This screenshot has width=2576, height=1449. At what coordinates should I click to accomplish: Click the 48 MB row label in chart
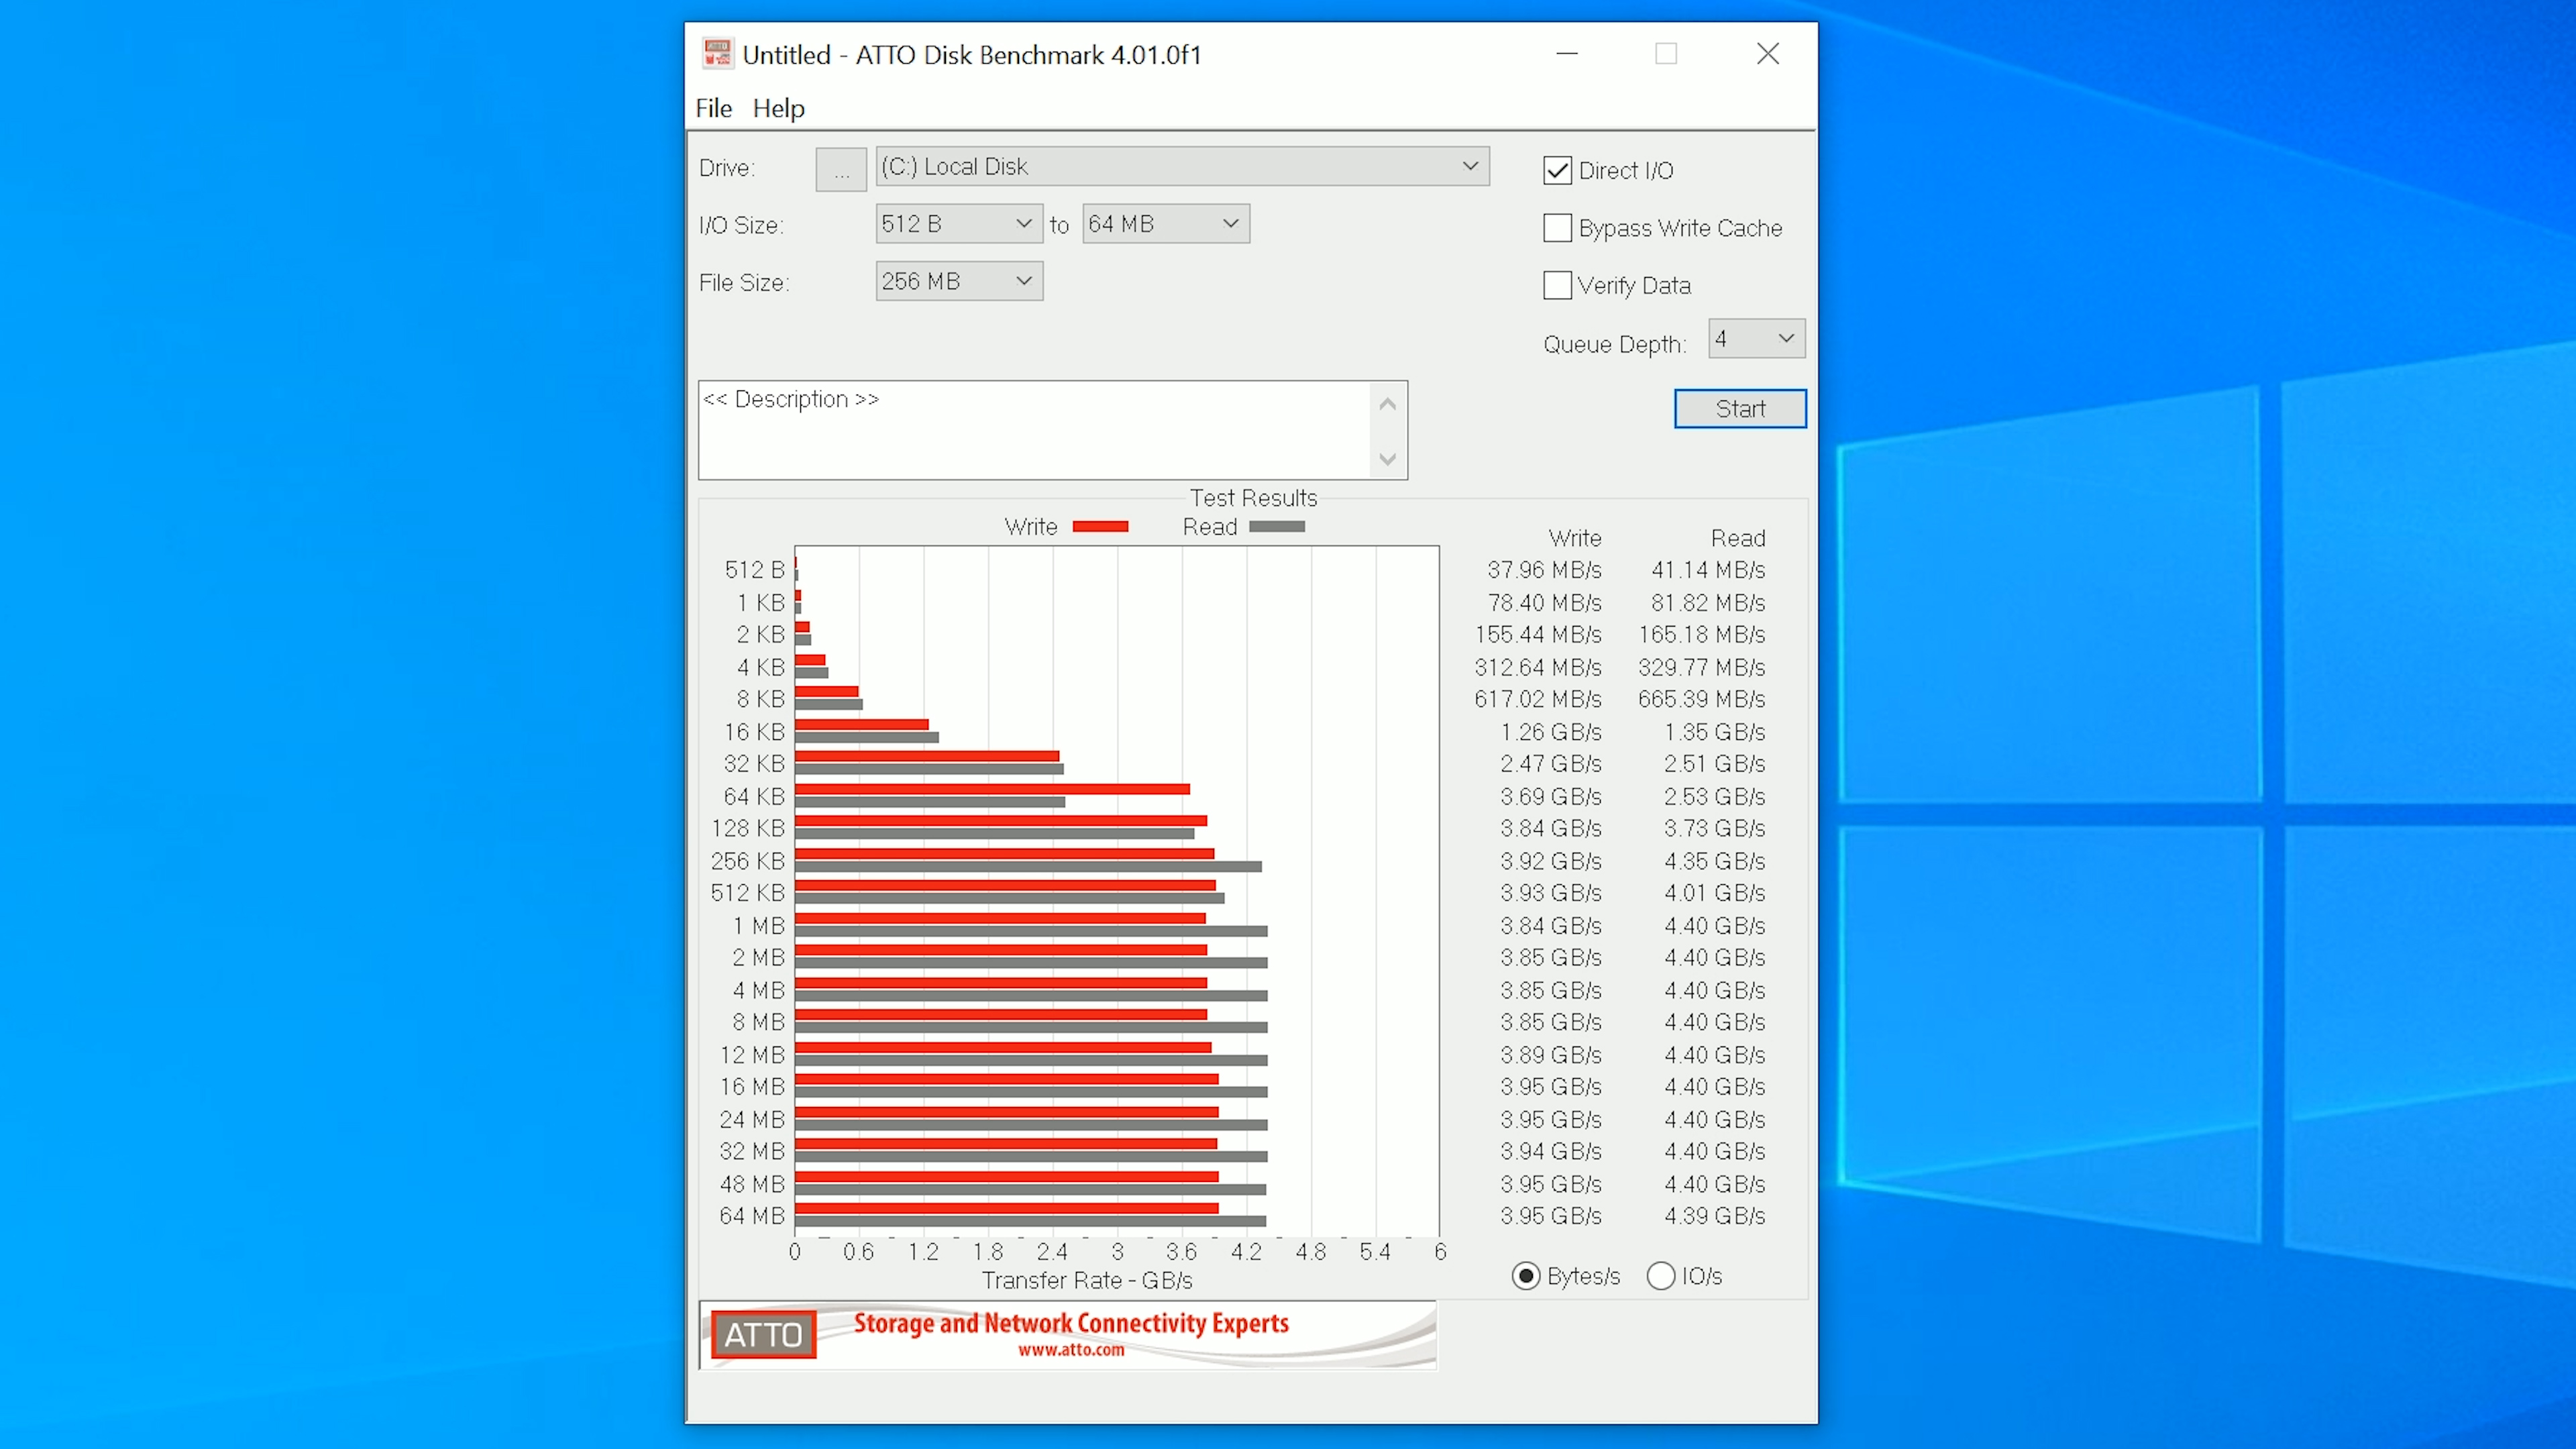pyautogui.click(x=752, y=1184)
